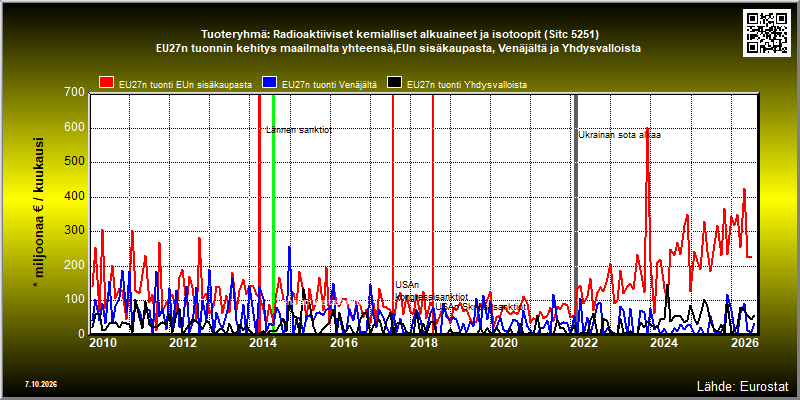Click the y-axis value 400
Image resolution: width=800 pixels, height=400 pixels.
[74, 196]
